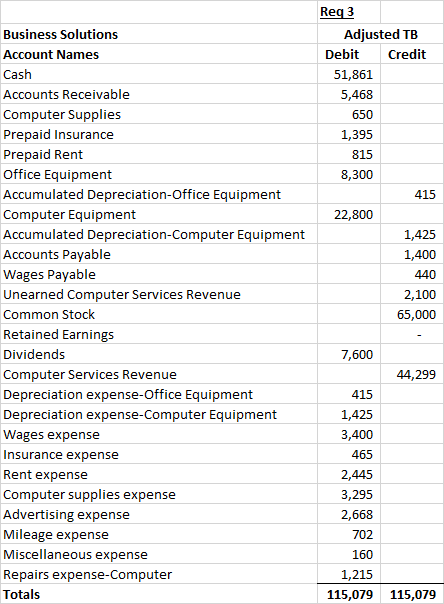Click the 'Wages expense' label
The height and width of the screenshot is (604, 444).
click(x=51, y=435)
